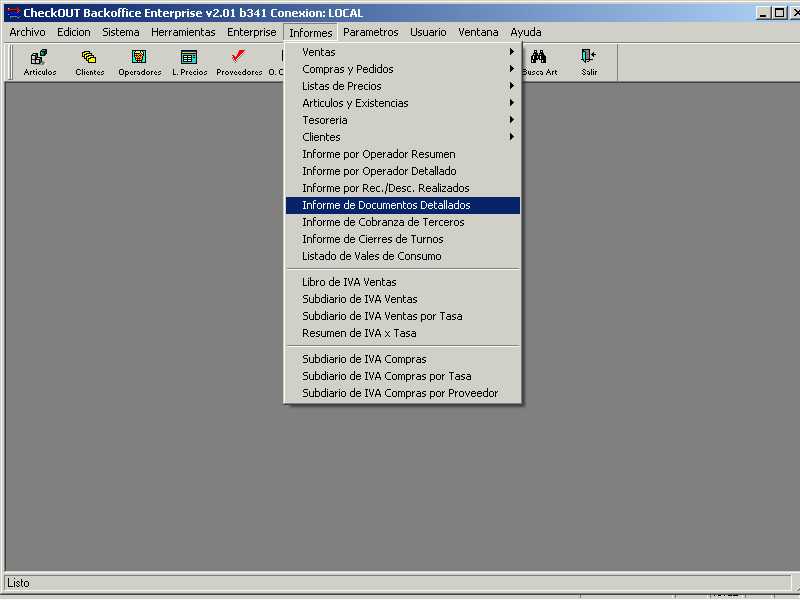
Task: Click the CheckOUT application title icon
Action: tap(13, 13)
